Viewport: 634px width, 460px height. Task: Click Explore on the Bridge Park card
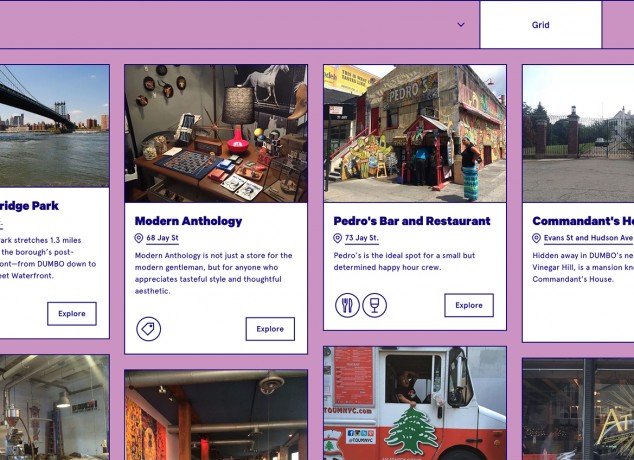click(x=72, y=314)
